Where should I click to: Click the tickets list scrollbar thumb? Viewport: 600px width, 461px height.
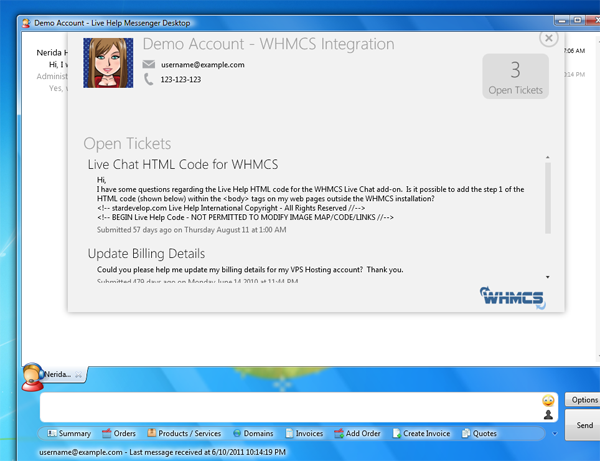pyautogui.click(x=548, y=198)
